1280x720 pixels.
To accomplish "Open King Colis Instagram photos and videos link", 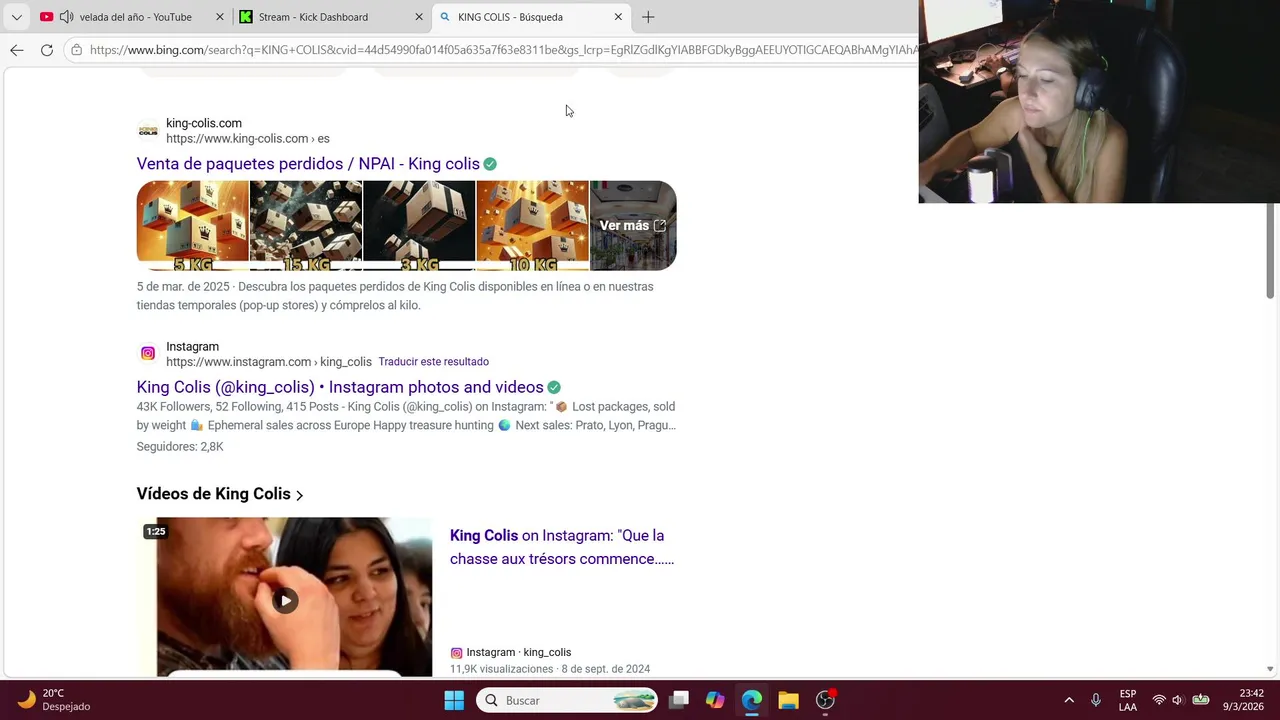I will [x=340, y=387].
